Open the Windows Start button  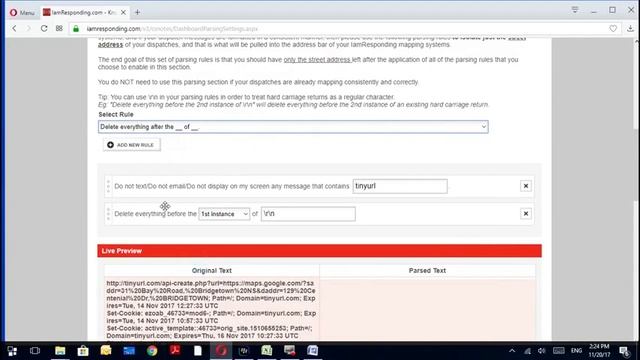pos(12,351)
